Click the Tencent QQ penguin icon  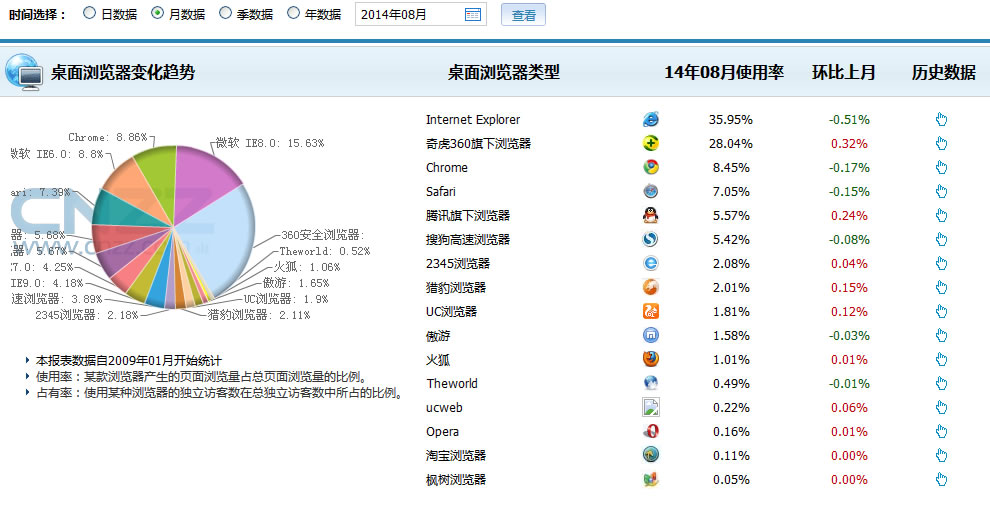pos(651,215)
